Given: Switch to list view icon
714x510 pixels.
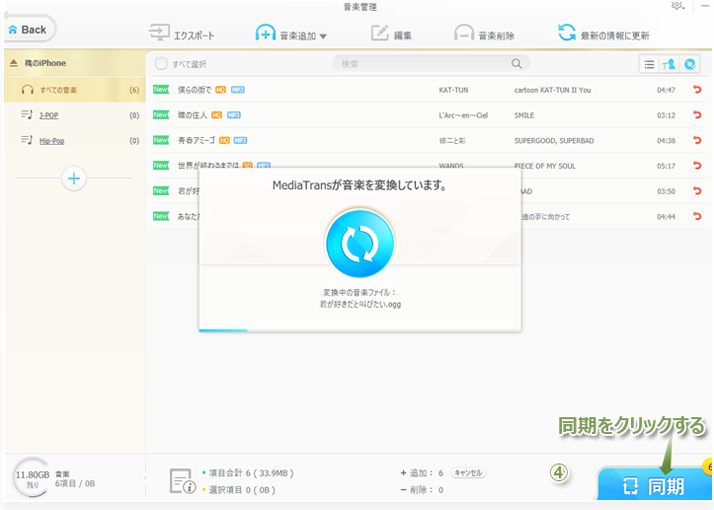Looking at the screenshot, I should pos(650,64).
